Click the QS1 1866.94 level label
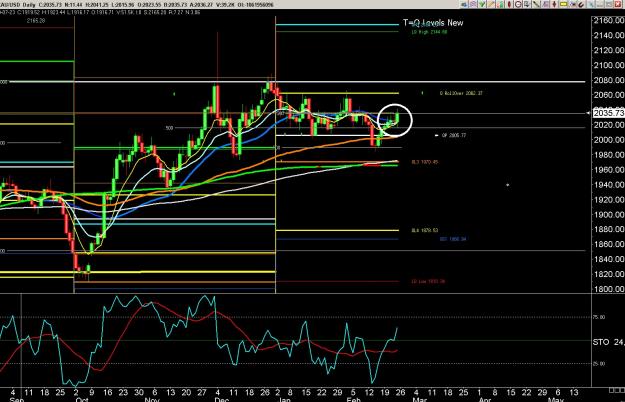This screenshot has height=402, width=625. coord(453,239)
